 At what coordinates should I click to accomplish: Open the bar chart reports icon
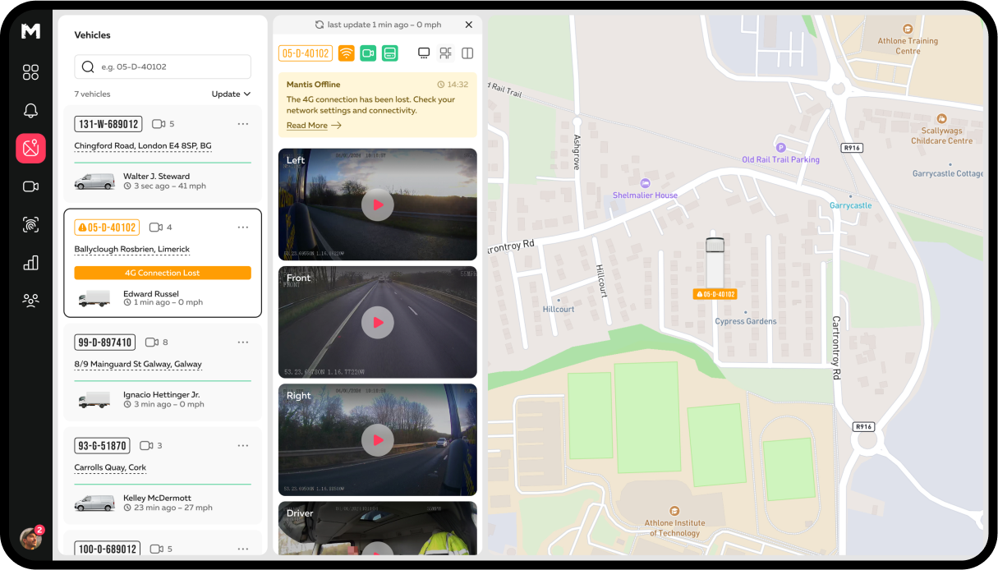coord(31,263)
